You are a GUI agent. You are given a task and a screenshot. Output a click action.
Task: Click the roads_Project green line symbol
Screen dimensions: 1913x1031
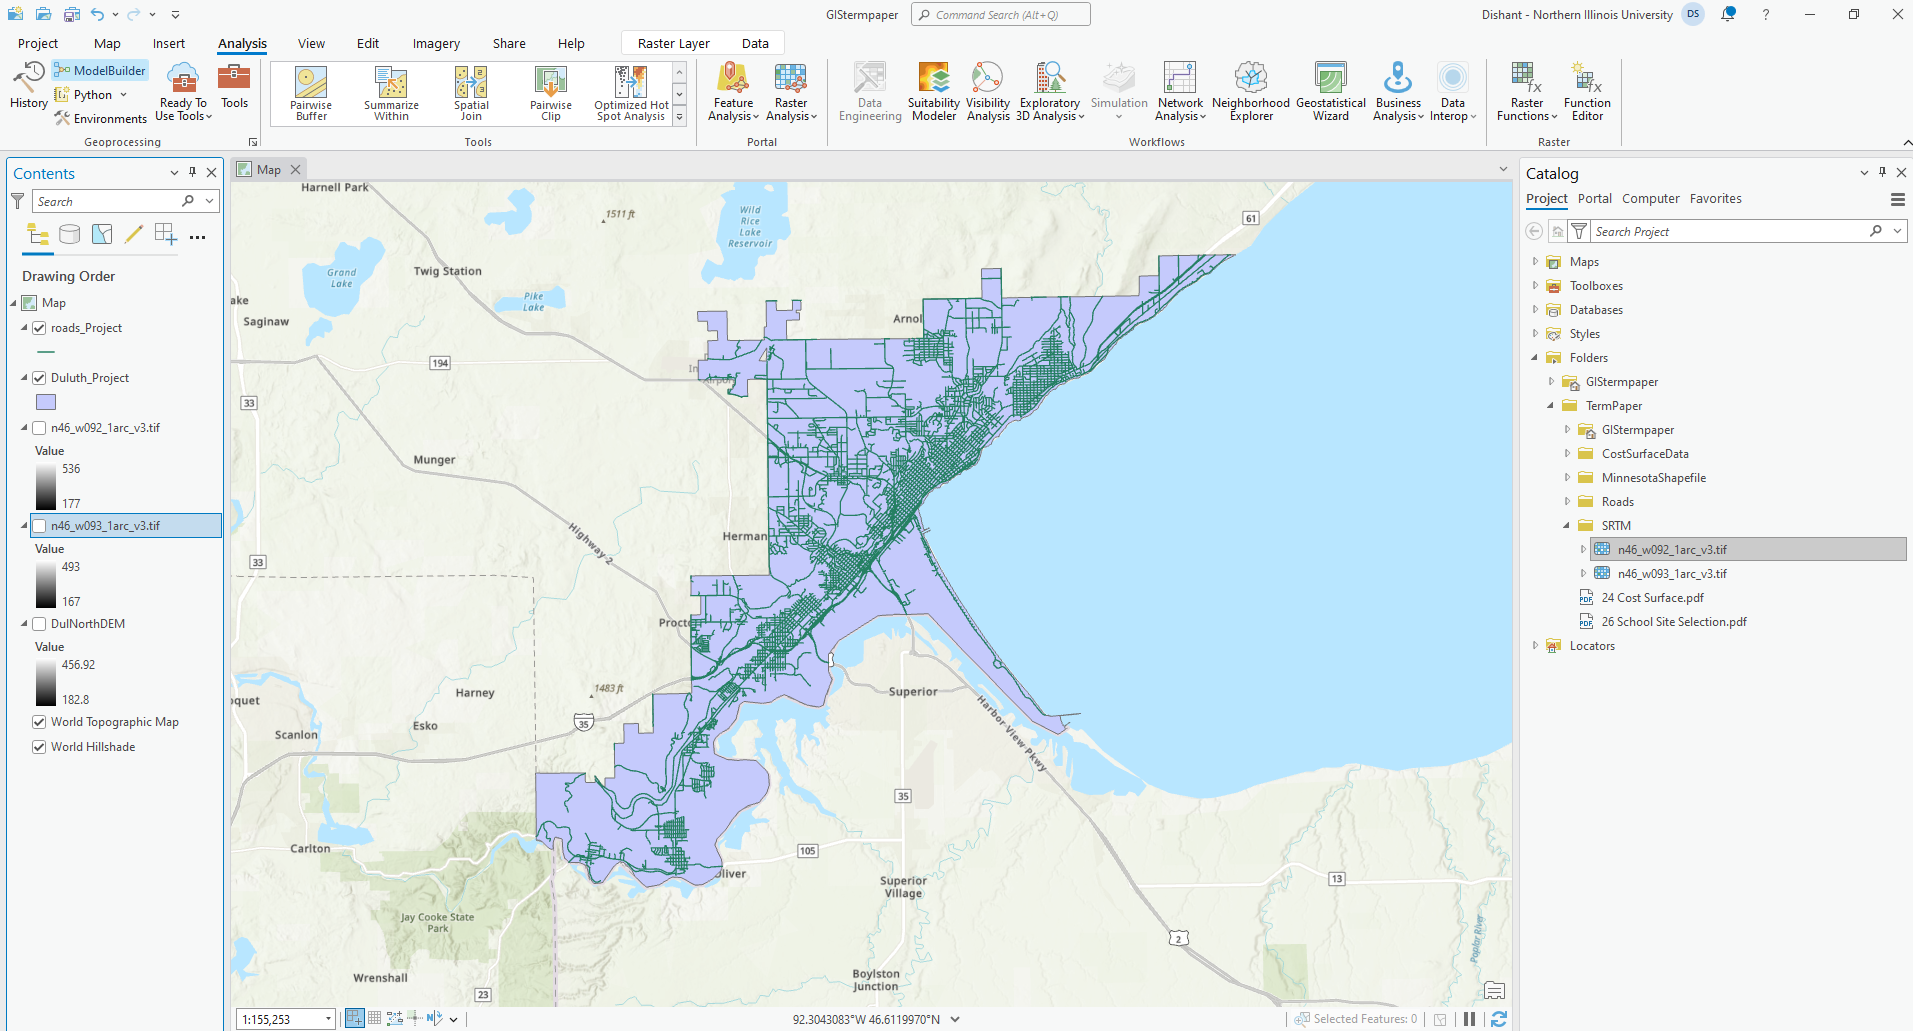(x=46, y=352)
